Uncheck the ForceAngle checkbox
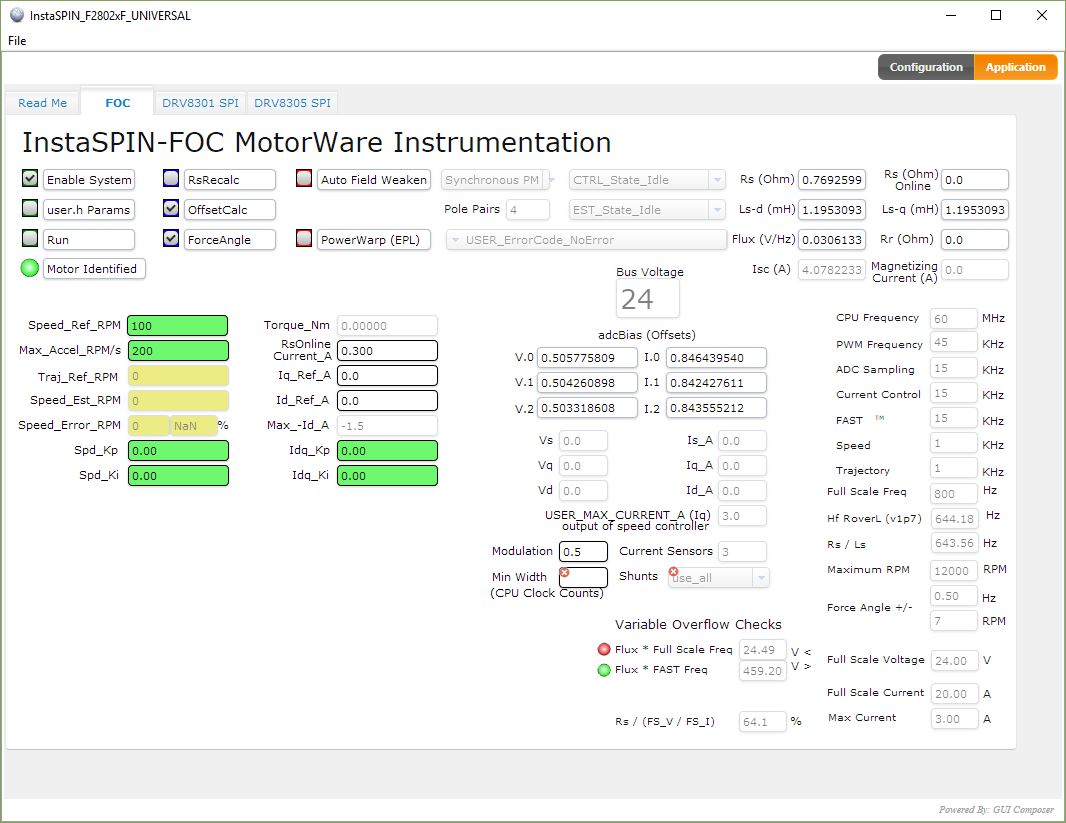This screenshot has width=1066, height=823. pos(171,238)
